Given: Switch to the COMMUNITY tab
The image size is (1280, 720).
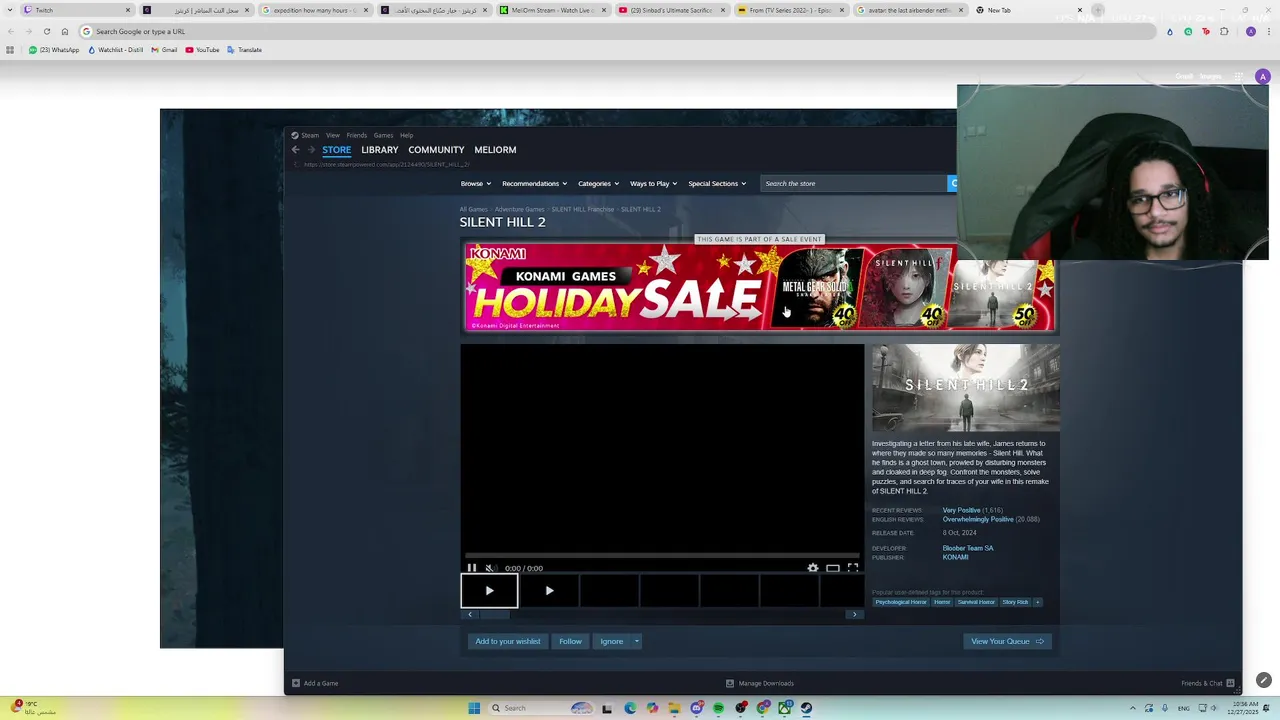Looking at the screenshot, I should coord(436,150).
